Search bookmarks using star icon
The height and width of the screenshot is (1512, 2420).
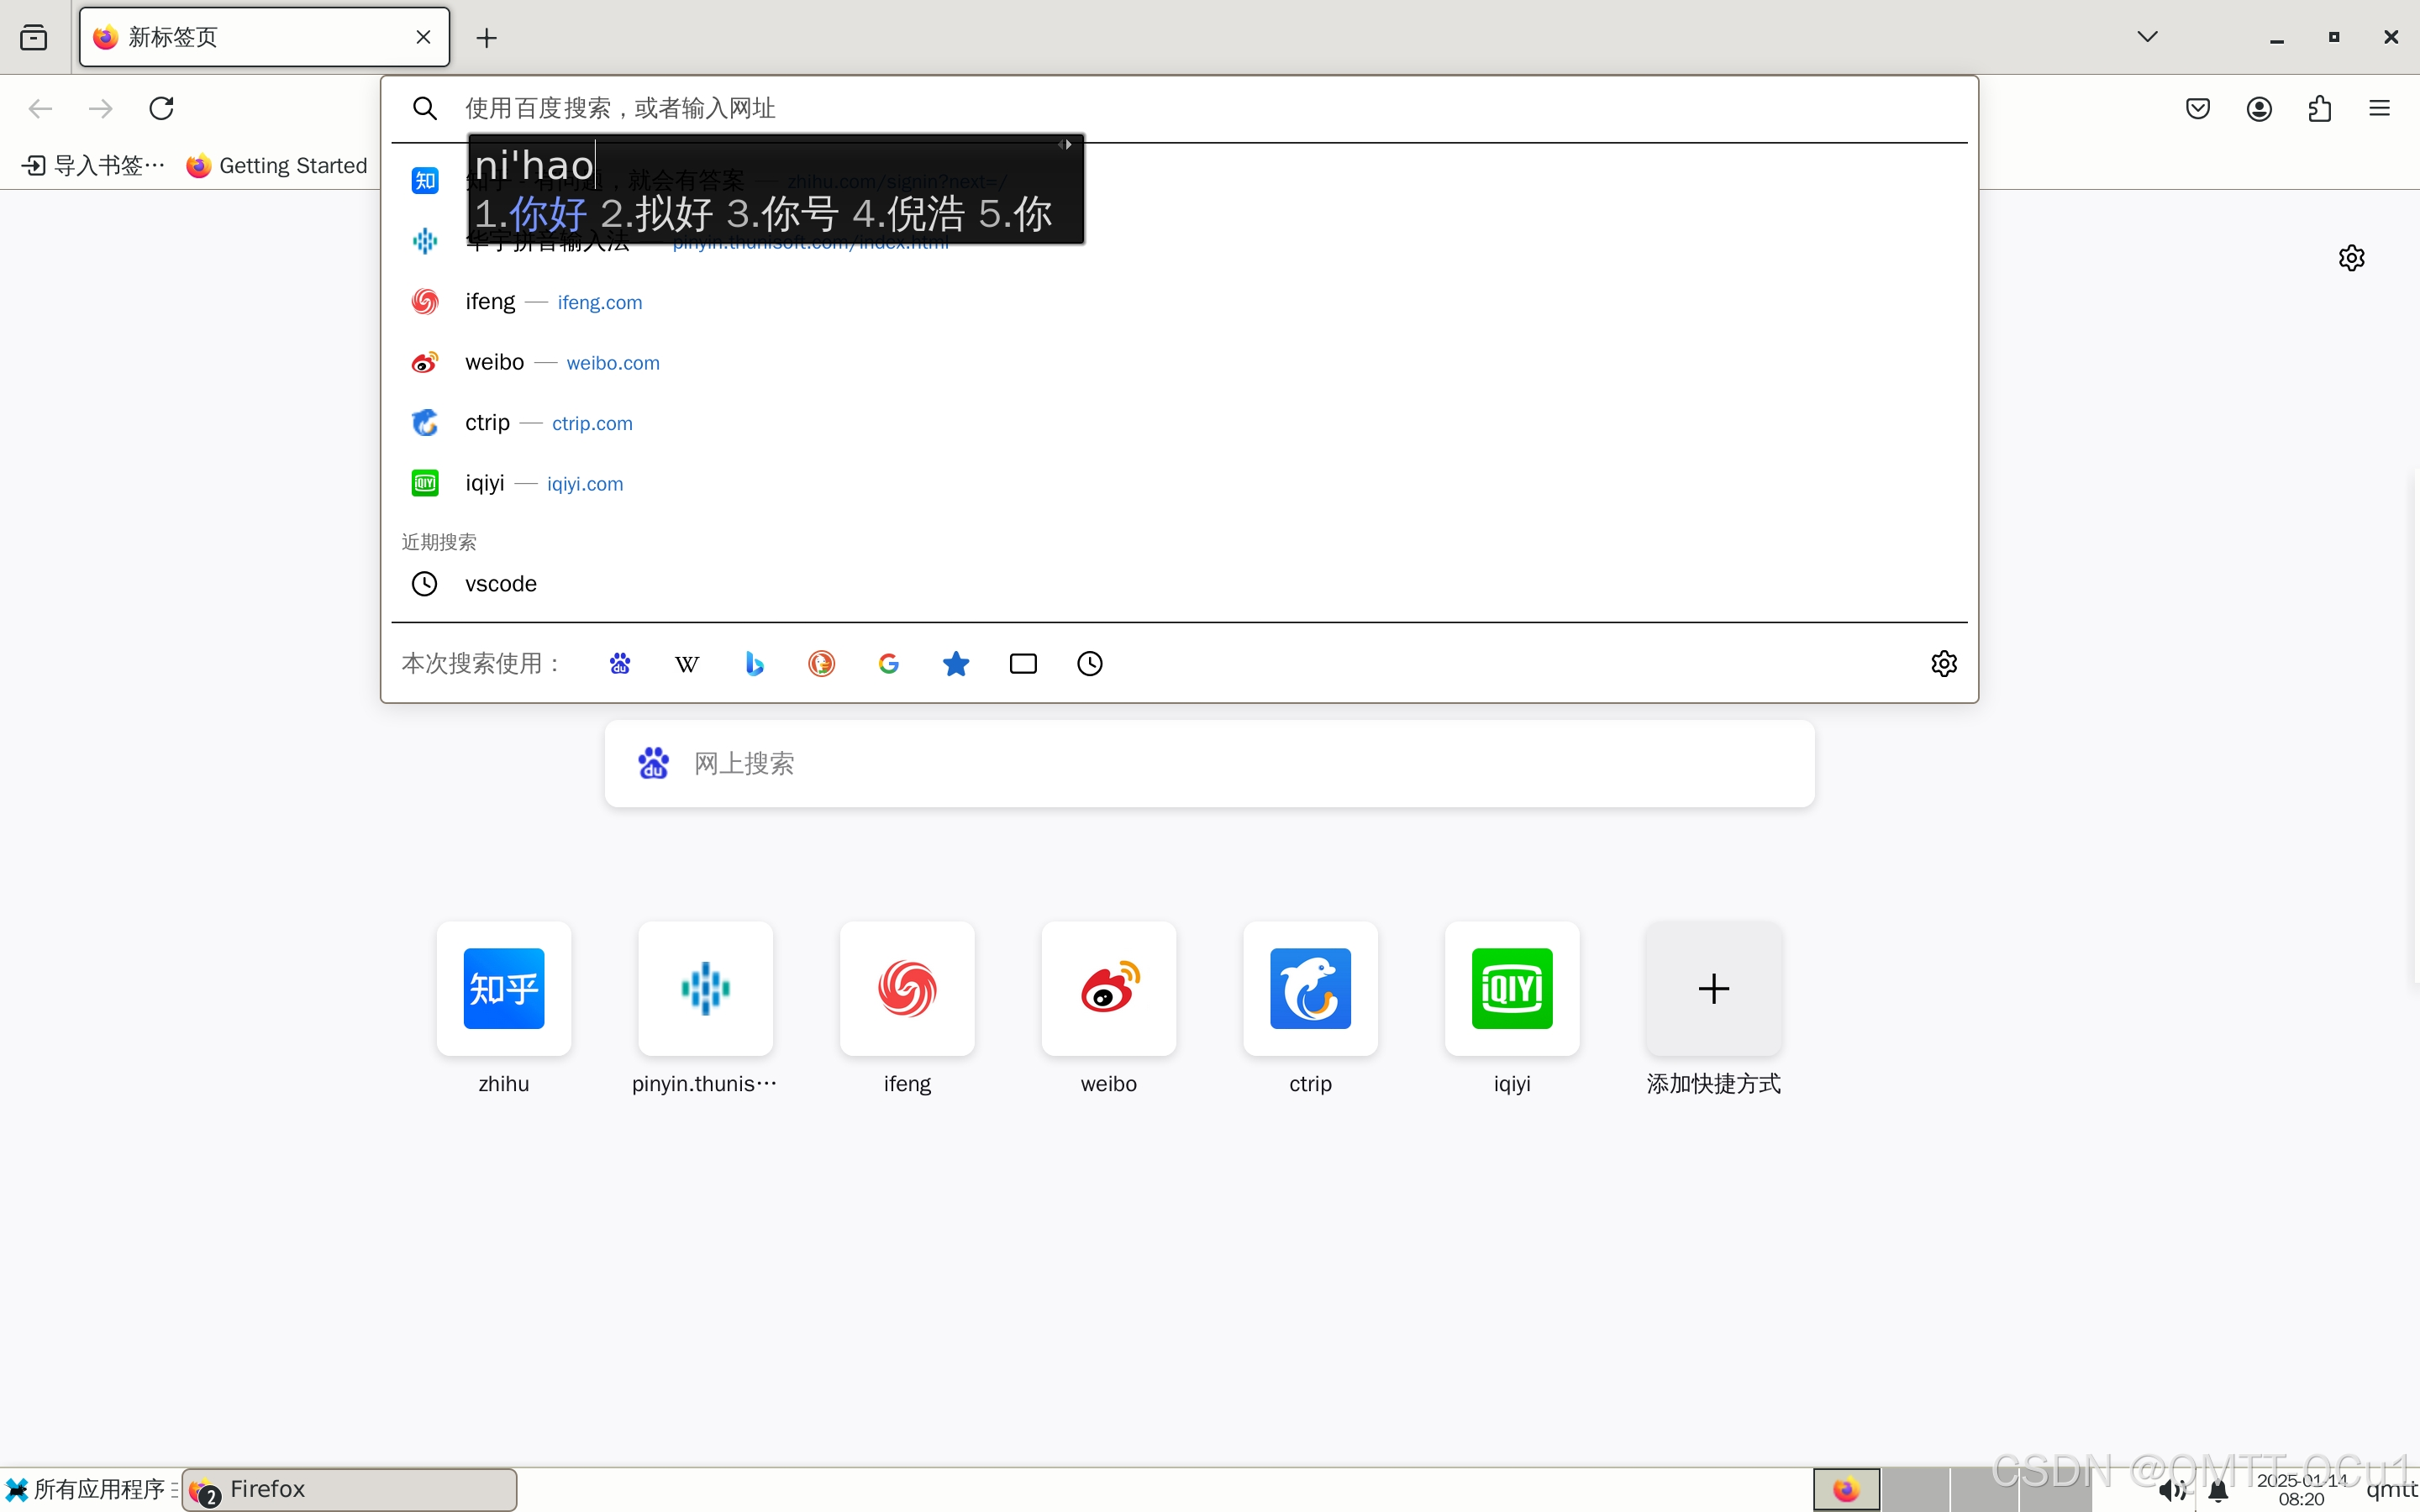956,664
